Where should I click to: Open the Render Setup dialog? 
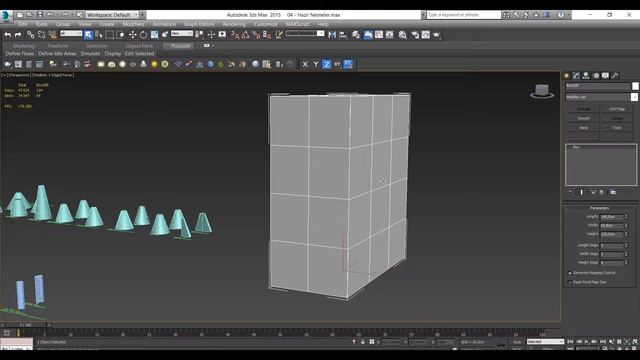point(415,35)
